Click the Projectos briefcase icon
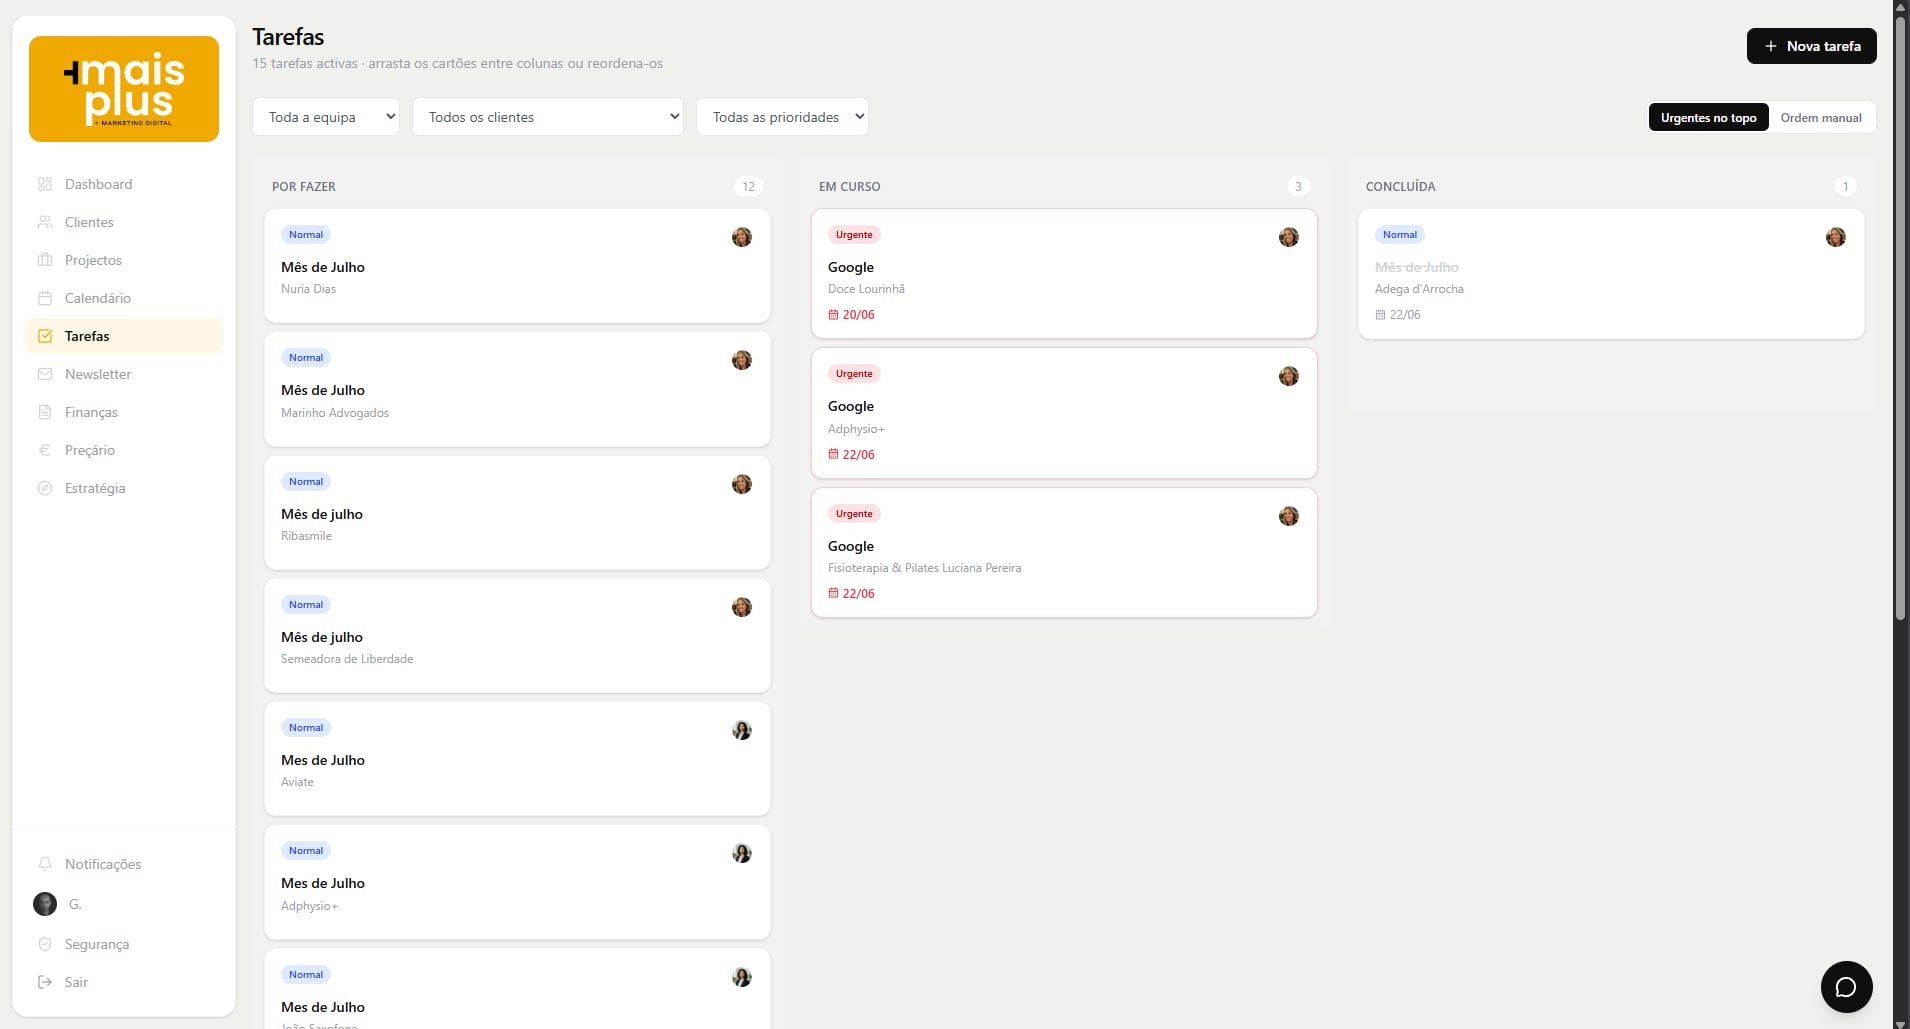1910x1029 pixels. 45,260
